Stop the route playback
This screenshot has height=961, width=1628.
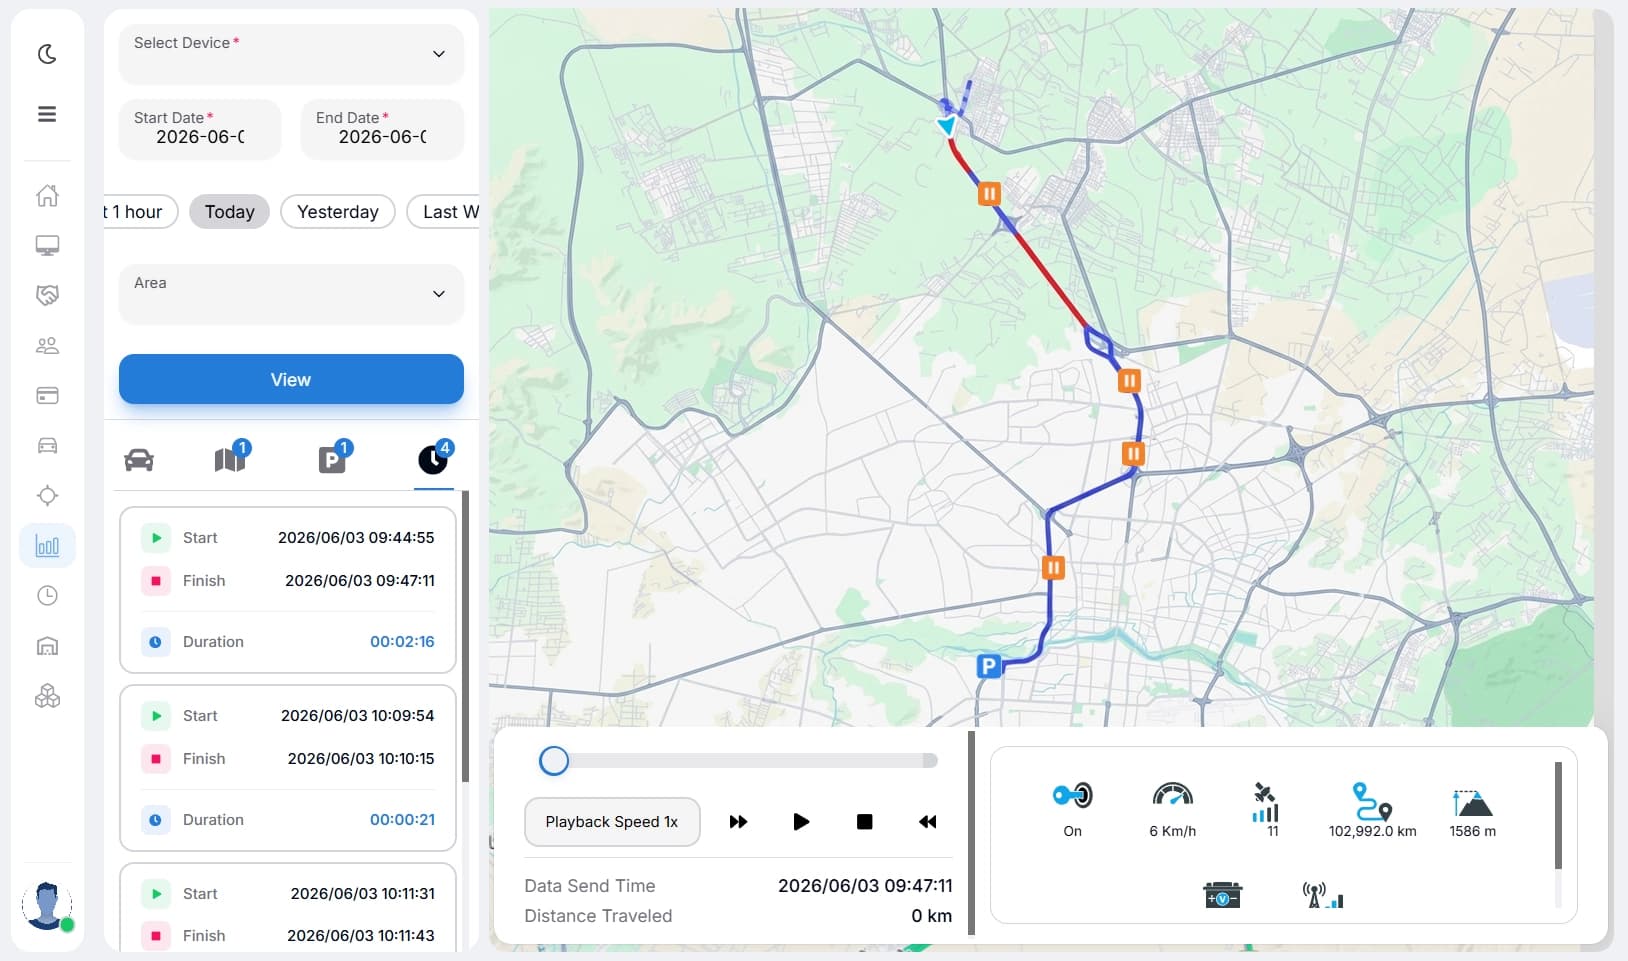tap(865, 822)
